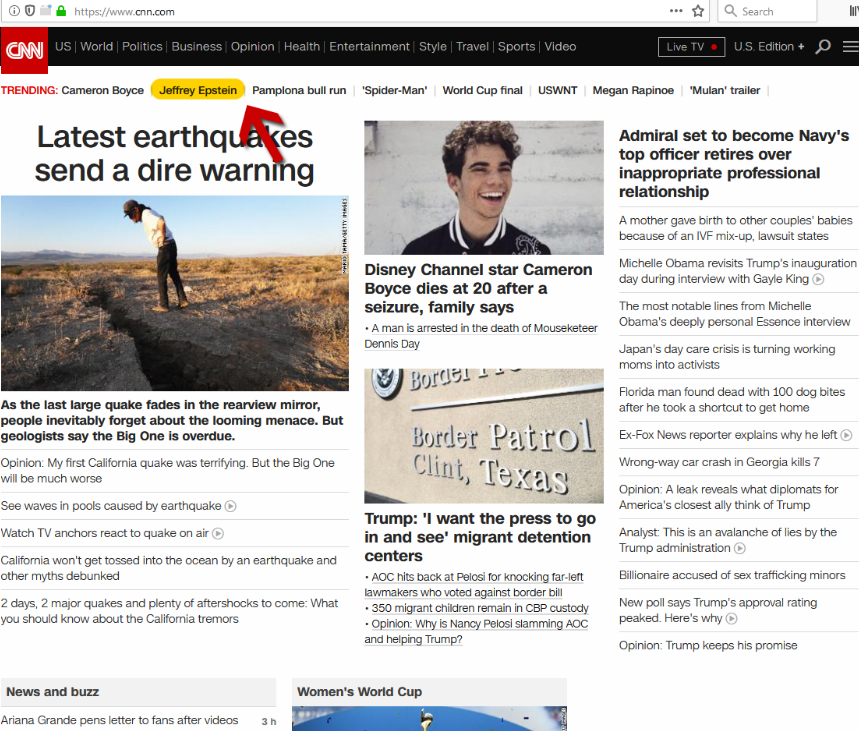
Task: Open the Travel section
Action: coord(472,47)
